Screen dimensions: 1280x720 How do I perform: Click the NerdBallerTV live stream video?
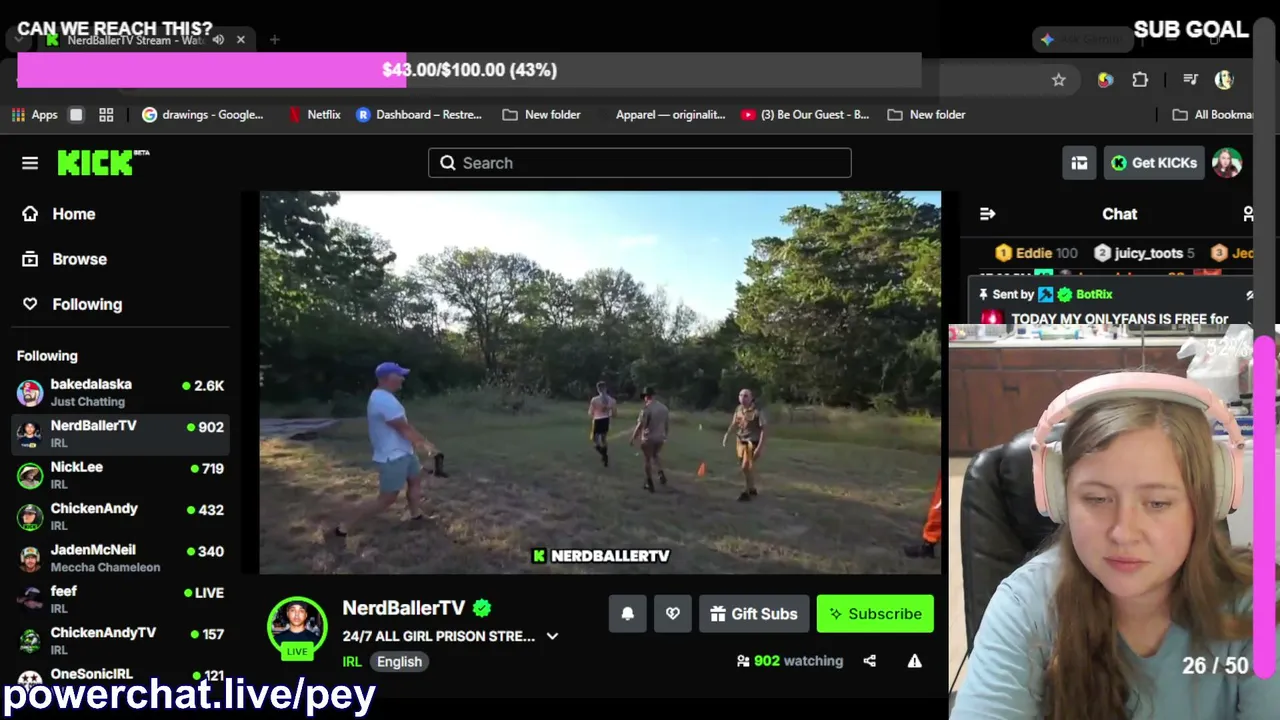(600, 383)
